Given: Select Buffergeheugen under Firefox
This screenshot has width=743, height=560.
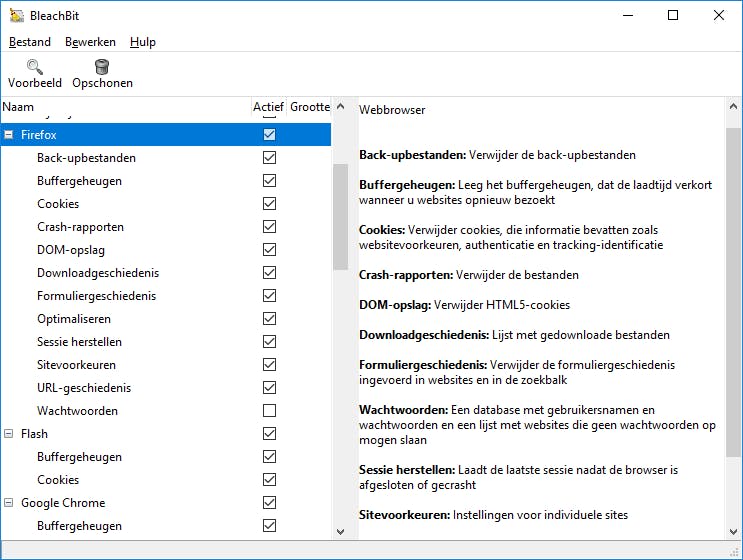Looking at the screenshot, I should (x=166, y=181).
